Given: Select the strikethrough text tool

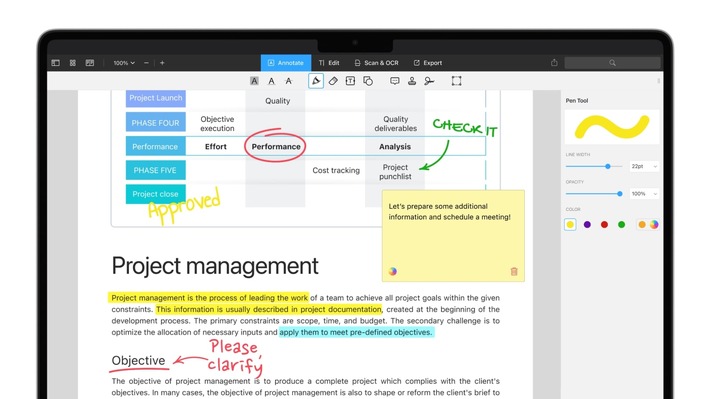Looking at the screenshot, I should click(288, 81).
